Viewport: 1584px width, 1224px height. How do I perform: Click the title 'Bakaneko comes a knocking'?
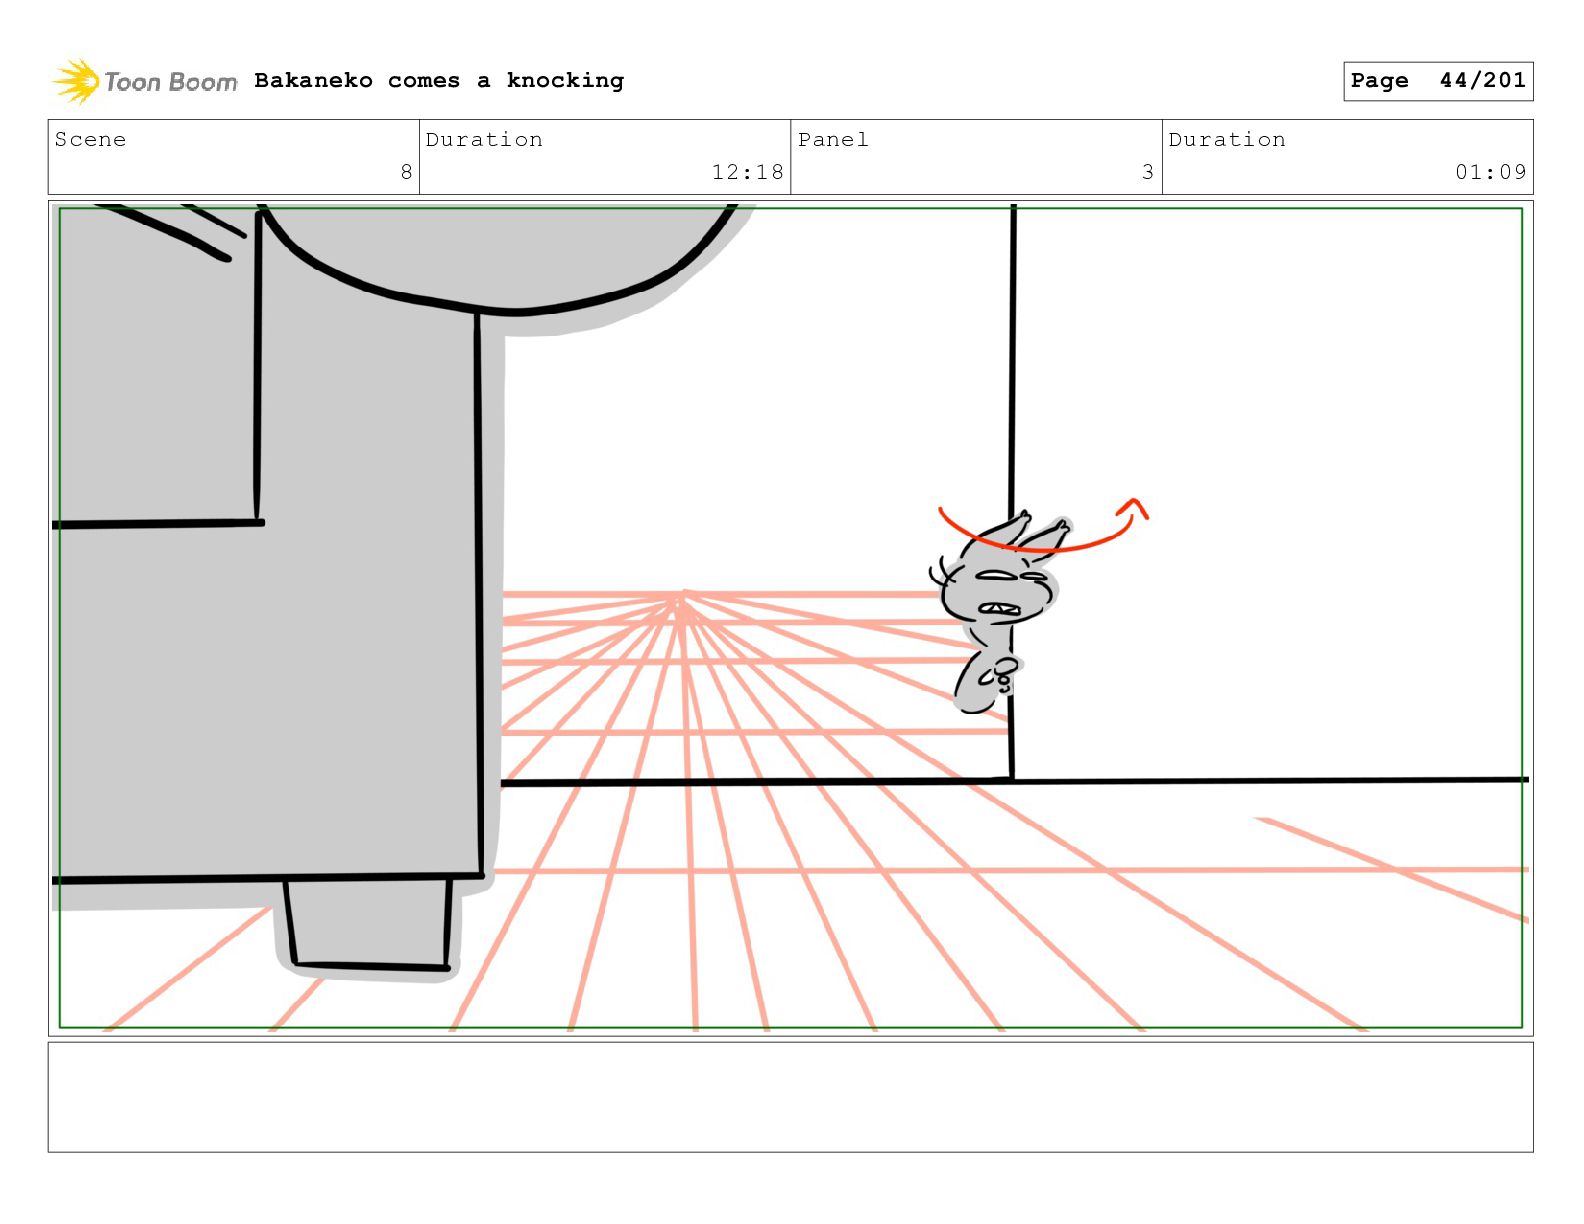tap(439, 80)
